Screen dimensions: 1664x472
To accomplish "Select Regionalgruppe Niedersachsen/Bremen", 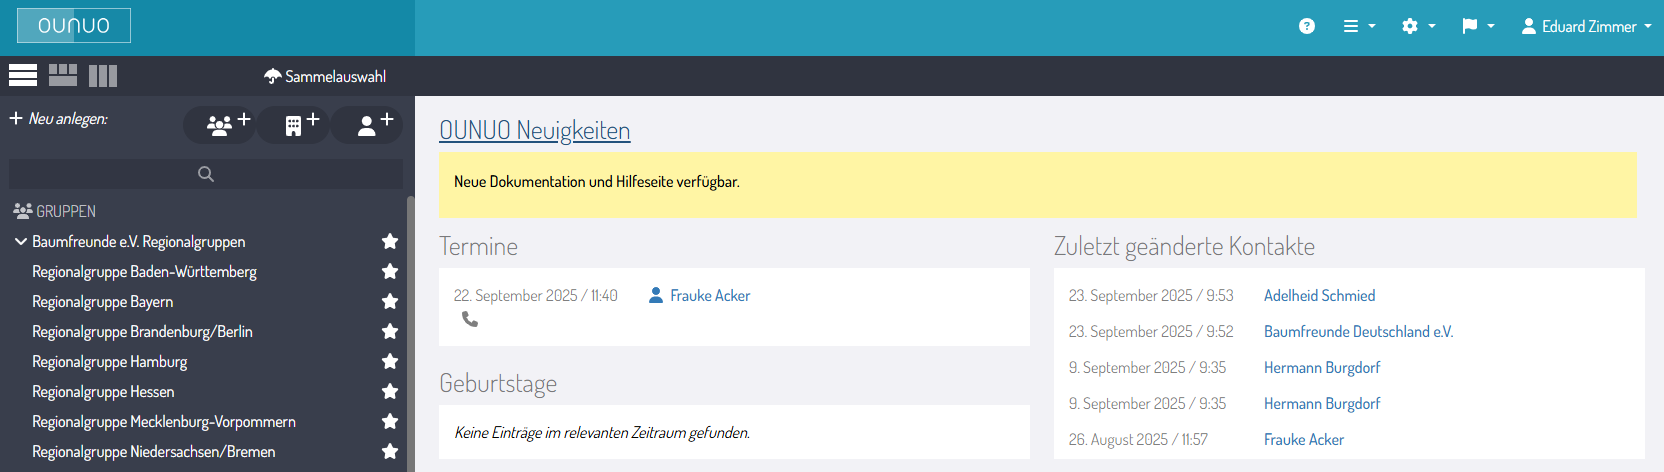I will click(153, 452).
